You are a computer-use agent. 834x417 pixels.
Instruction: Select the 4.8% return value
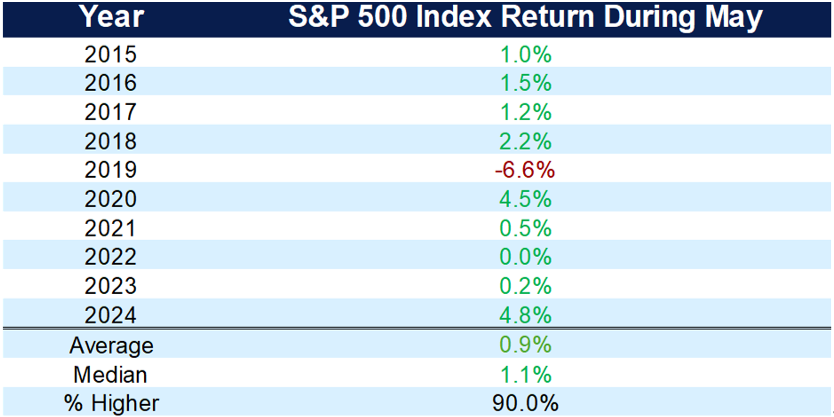click(x=524, y=315)
